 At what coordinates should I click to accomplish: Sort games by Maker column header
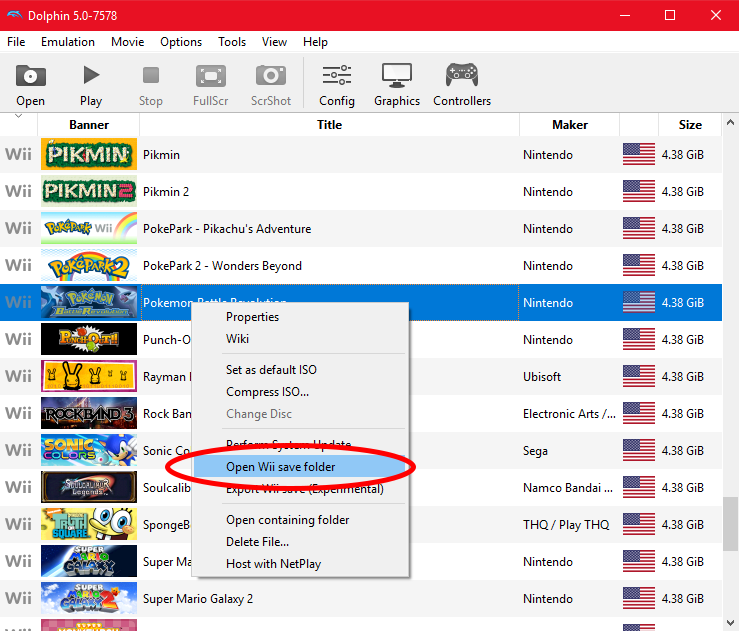click(569, 125)
